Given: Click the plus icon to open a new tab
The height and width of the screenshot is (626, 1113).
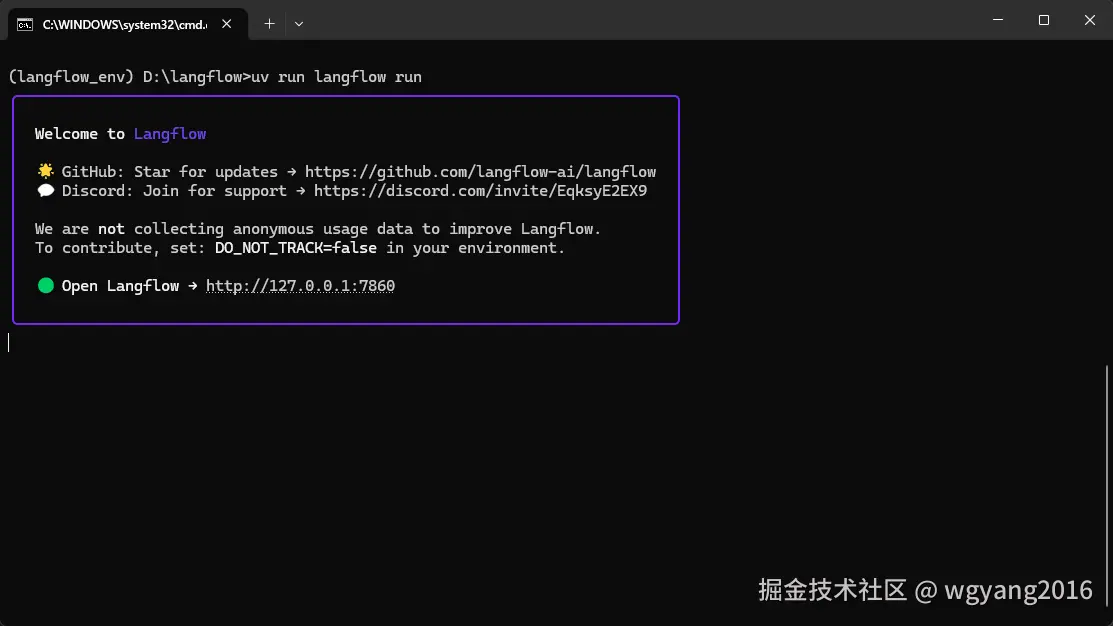Looking at the screenshot, I should [x=269, y=23].
